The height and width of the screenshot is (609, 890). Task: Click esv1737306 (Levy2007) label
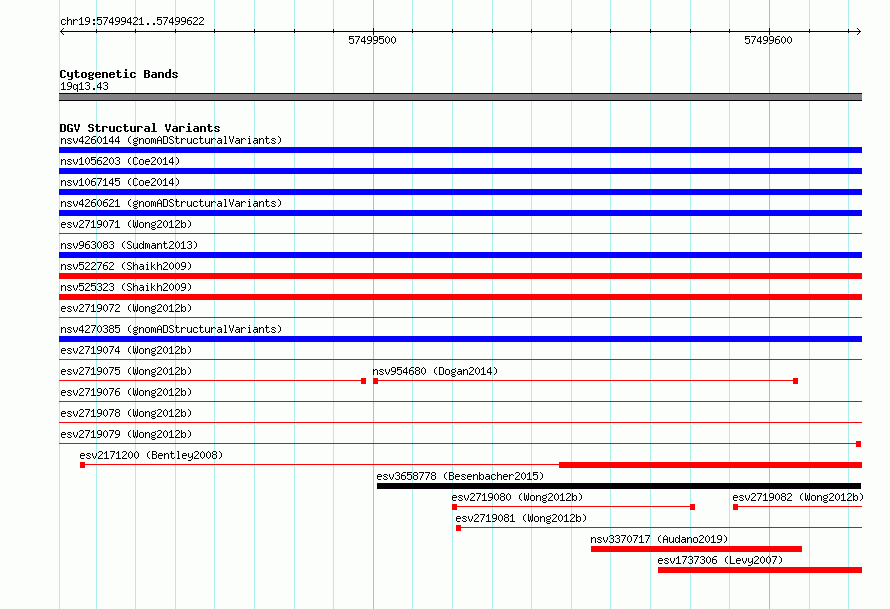[720, 560]
